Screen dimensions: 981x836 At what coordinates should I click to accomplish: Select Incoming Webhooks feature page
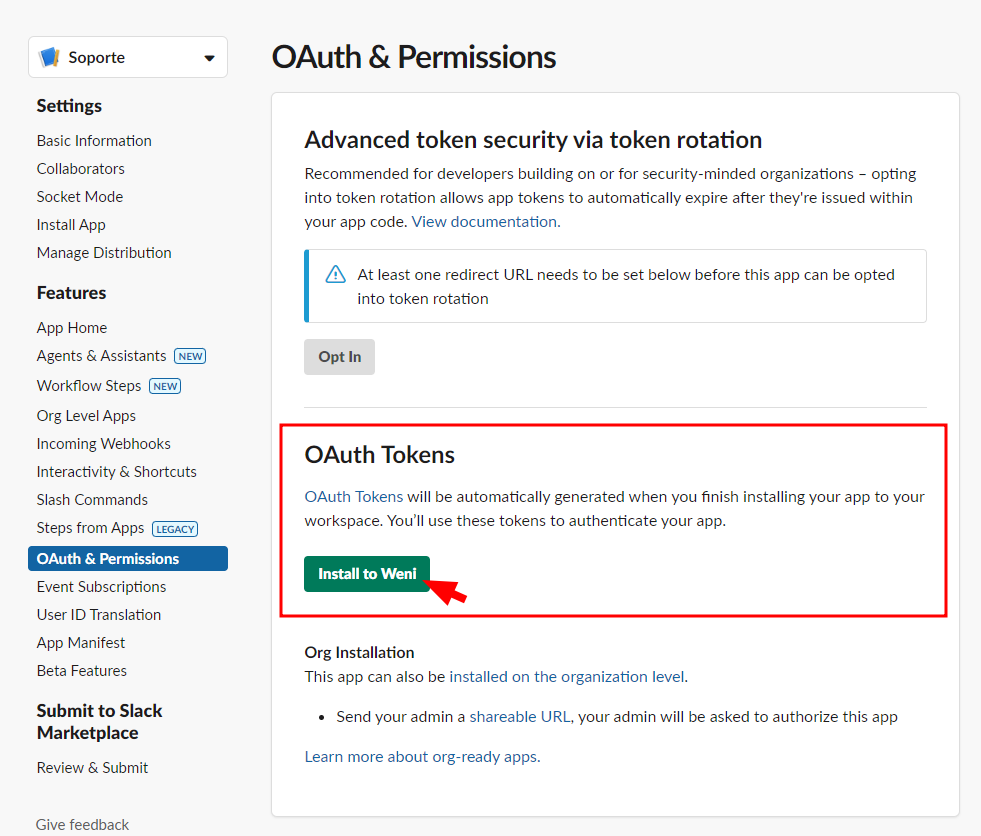pos(104,444)
